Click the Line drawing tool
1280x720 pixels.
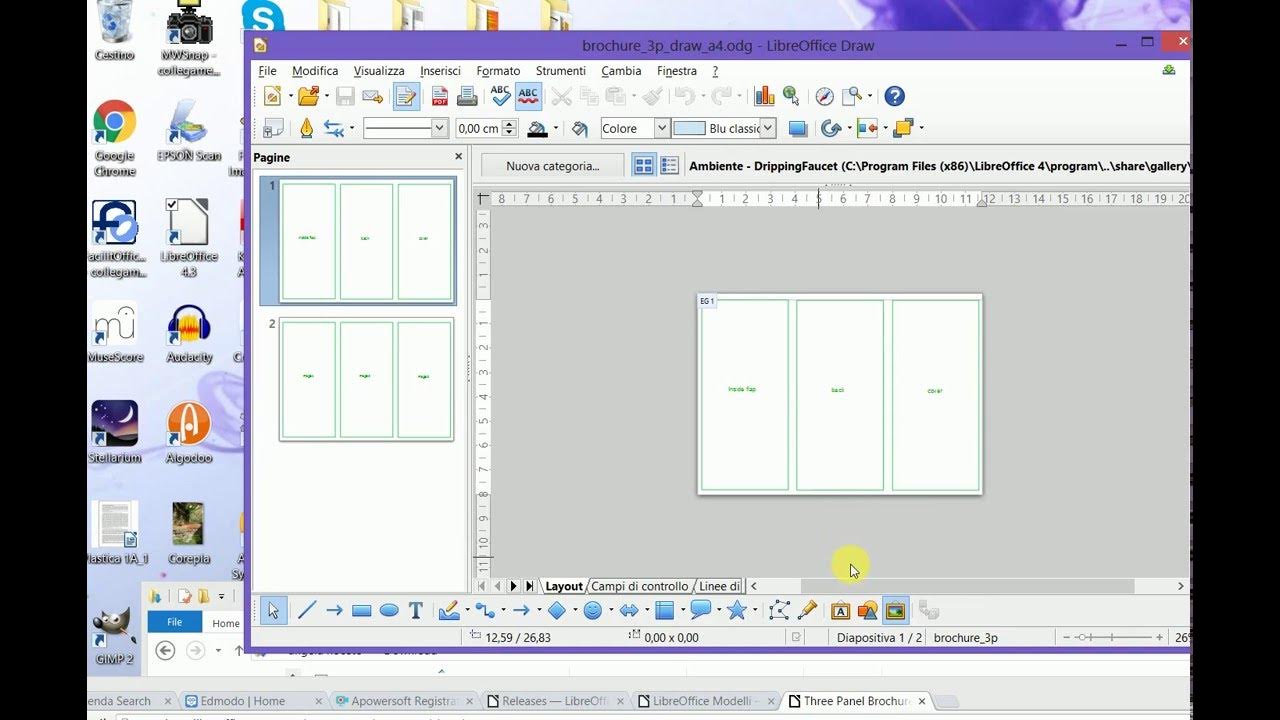307,610
